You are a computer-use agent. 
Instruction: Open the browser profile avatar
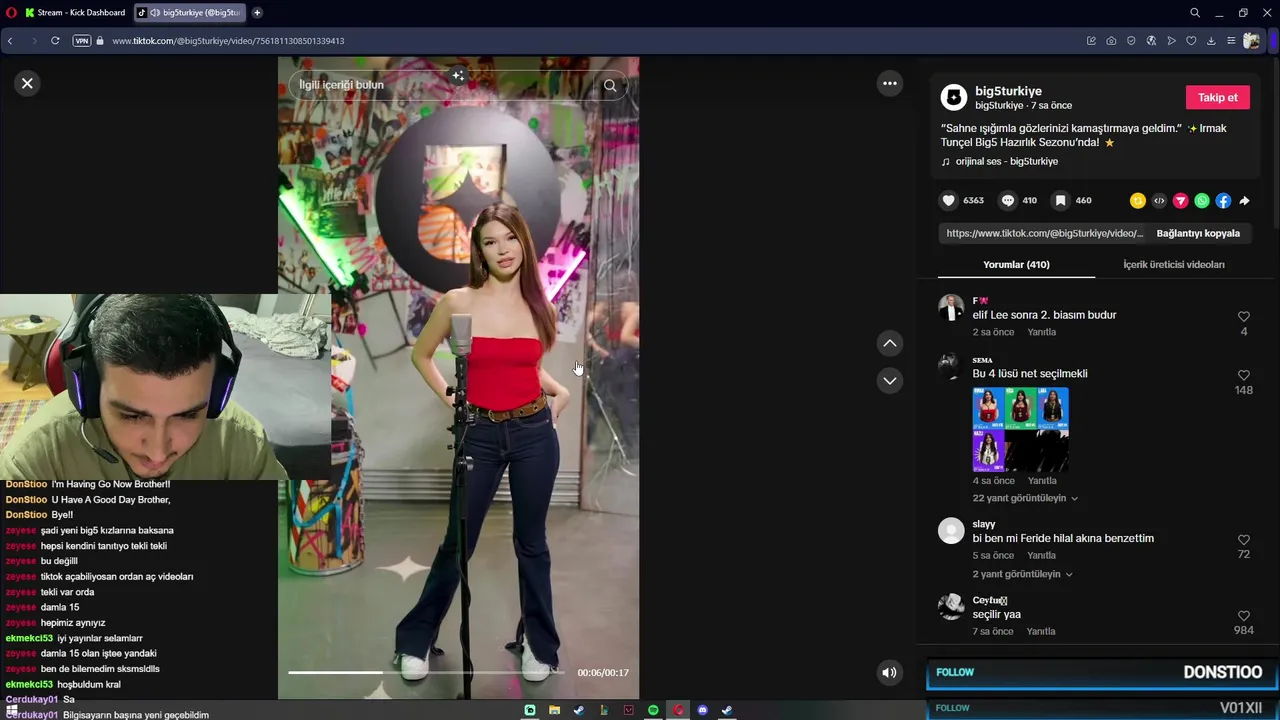1252,41
